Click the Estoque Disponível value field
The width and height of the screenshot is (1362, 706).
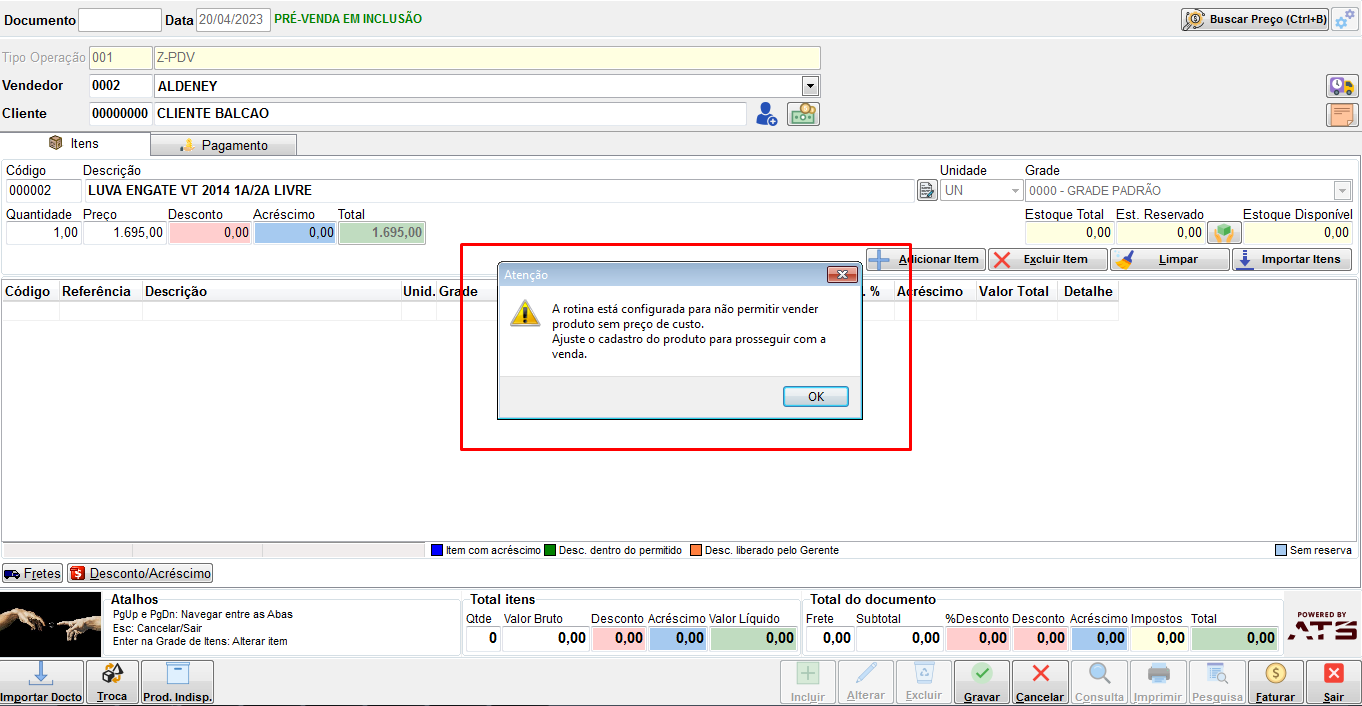tap(1298, 233)
